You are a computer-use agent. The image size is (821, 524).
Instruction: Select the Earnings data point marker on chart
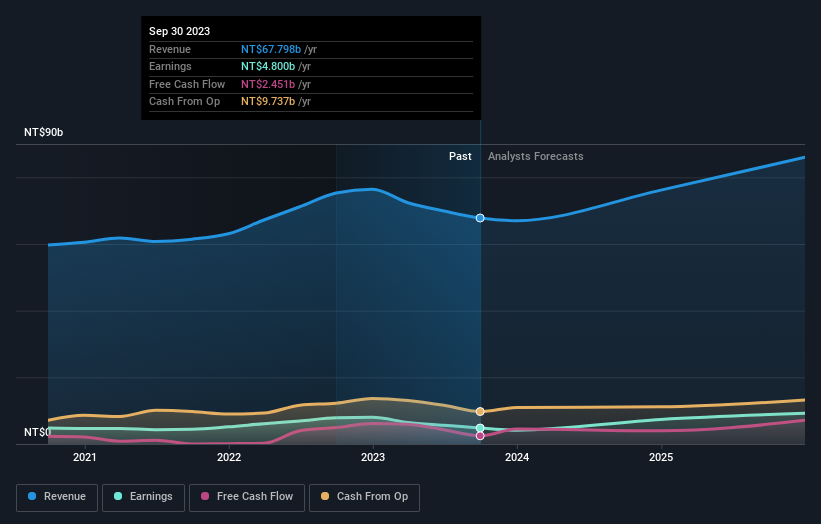pos(480,428)
